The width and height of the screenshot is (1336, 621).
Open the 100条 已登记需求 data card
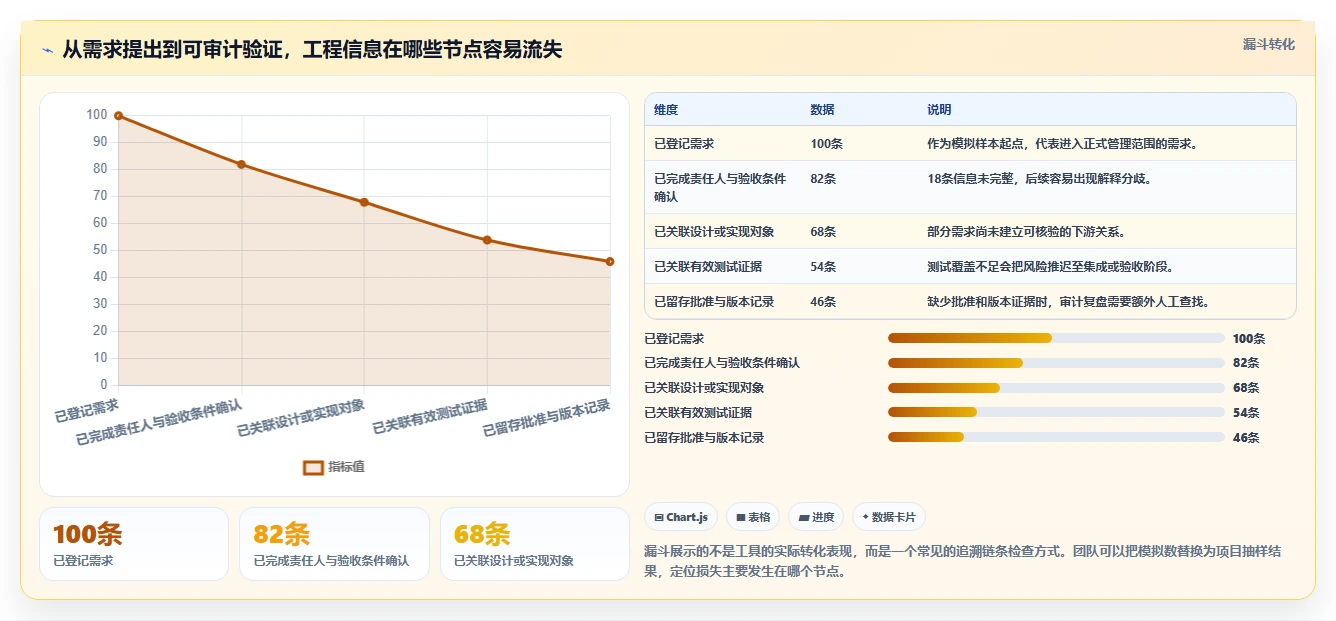point(134,544)
